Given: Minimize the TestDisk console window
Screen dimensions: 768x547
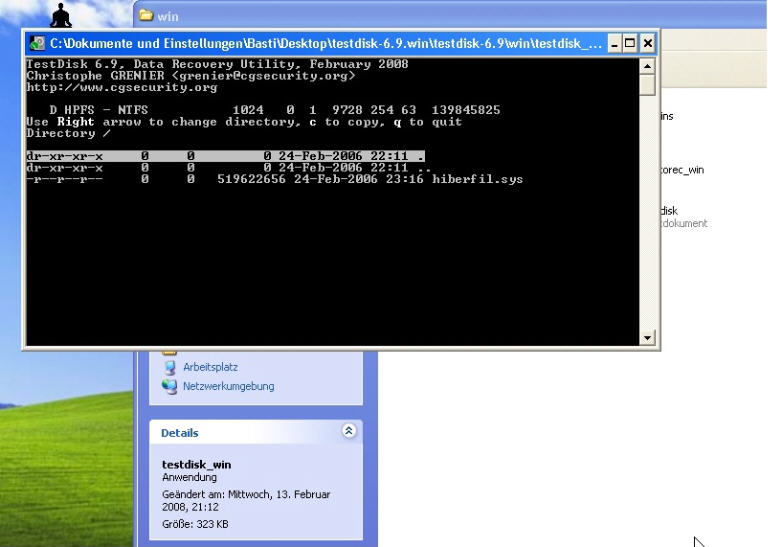Looking at the screenshot, I should tap(614, 44).
